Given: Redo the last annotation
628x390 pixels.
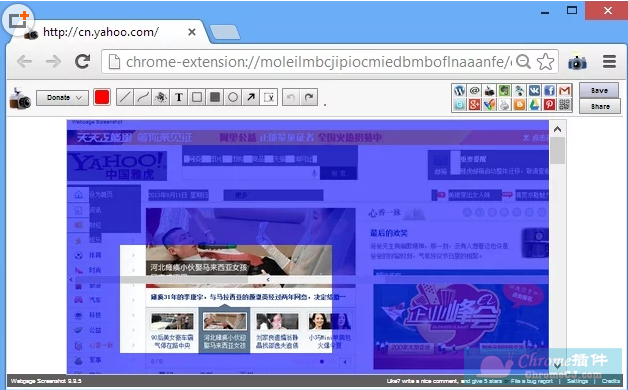Looking at the screenshot, I should [309, 97].
